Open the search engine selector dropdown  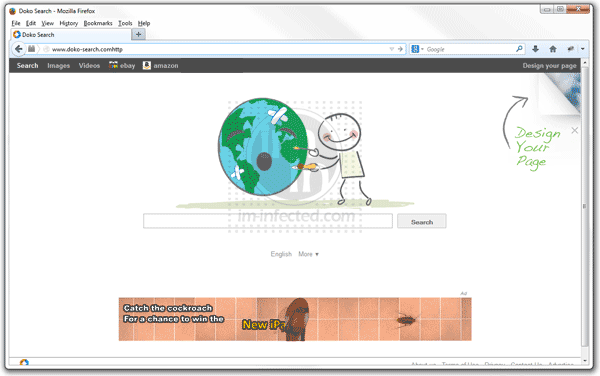tap(417, 49)
